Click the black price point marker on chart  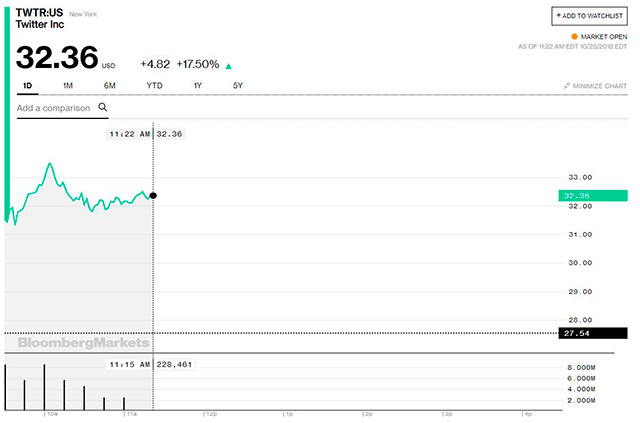point(153,196)
